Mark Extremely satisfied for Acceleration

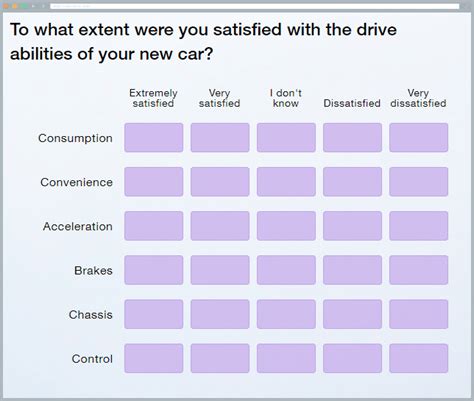click(x=154, y=226)
